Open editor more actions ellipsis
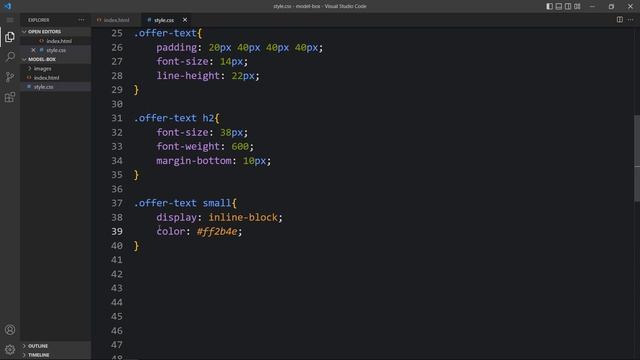This screenshot has height=360, width=640. 631,20
